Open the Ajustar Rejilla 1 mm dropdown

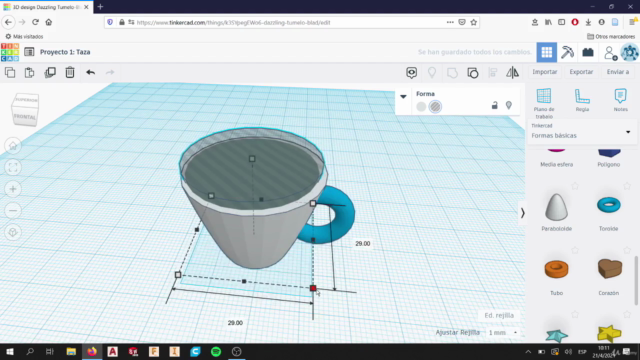(x=502, y=333)
